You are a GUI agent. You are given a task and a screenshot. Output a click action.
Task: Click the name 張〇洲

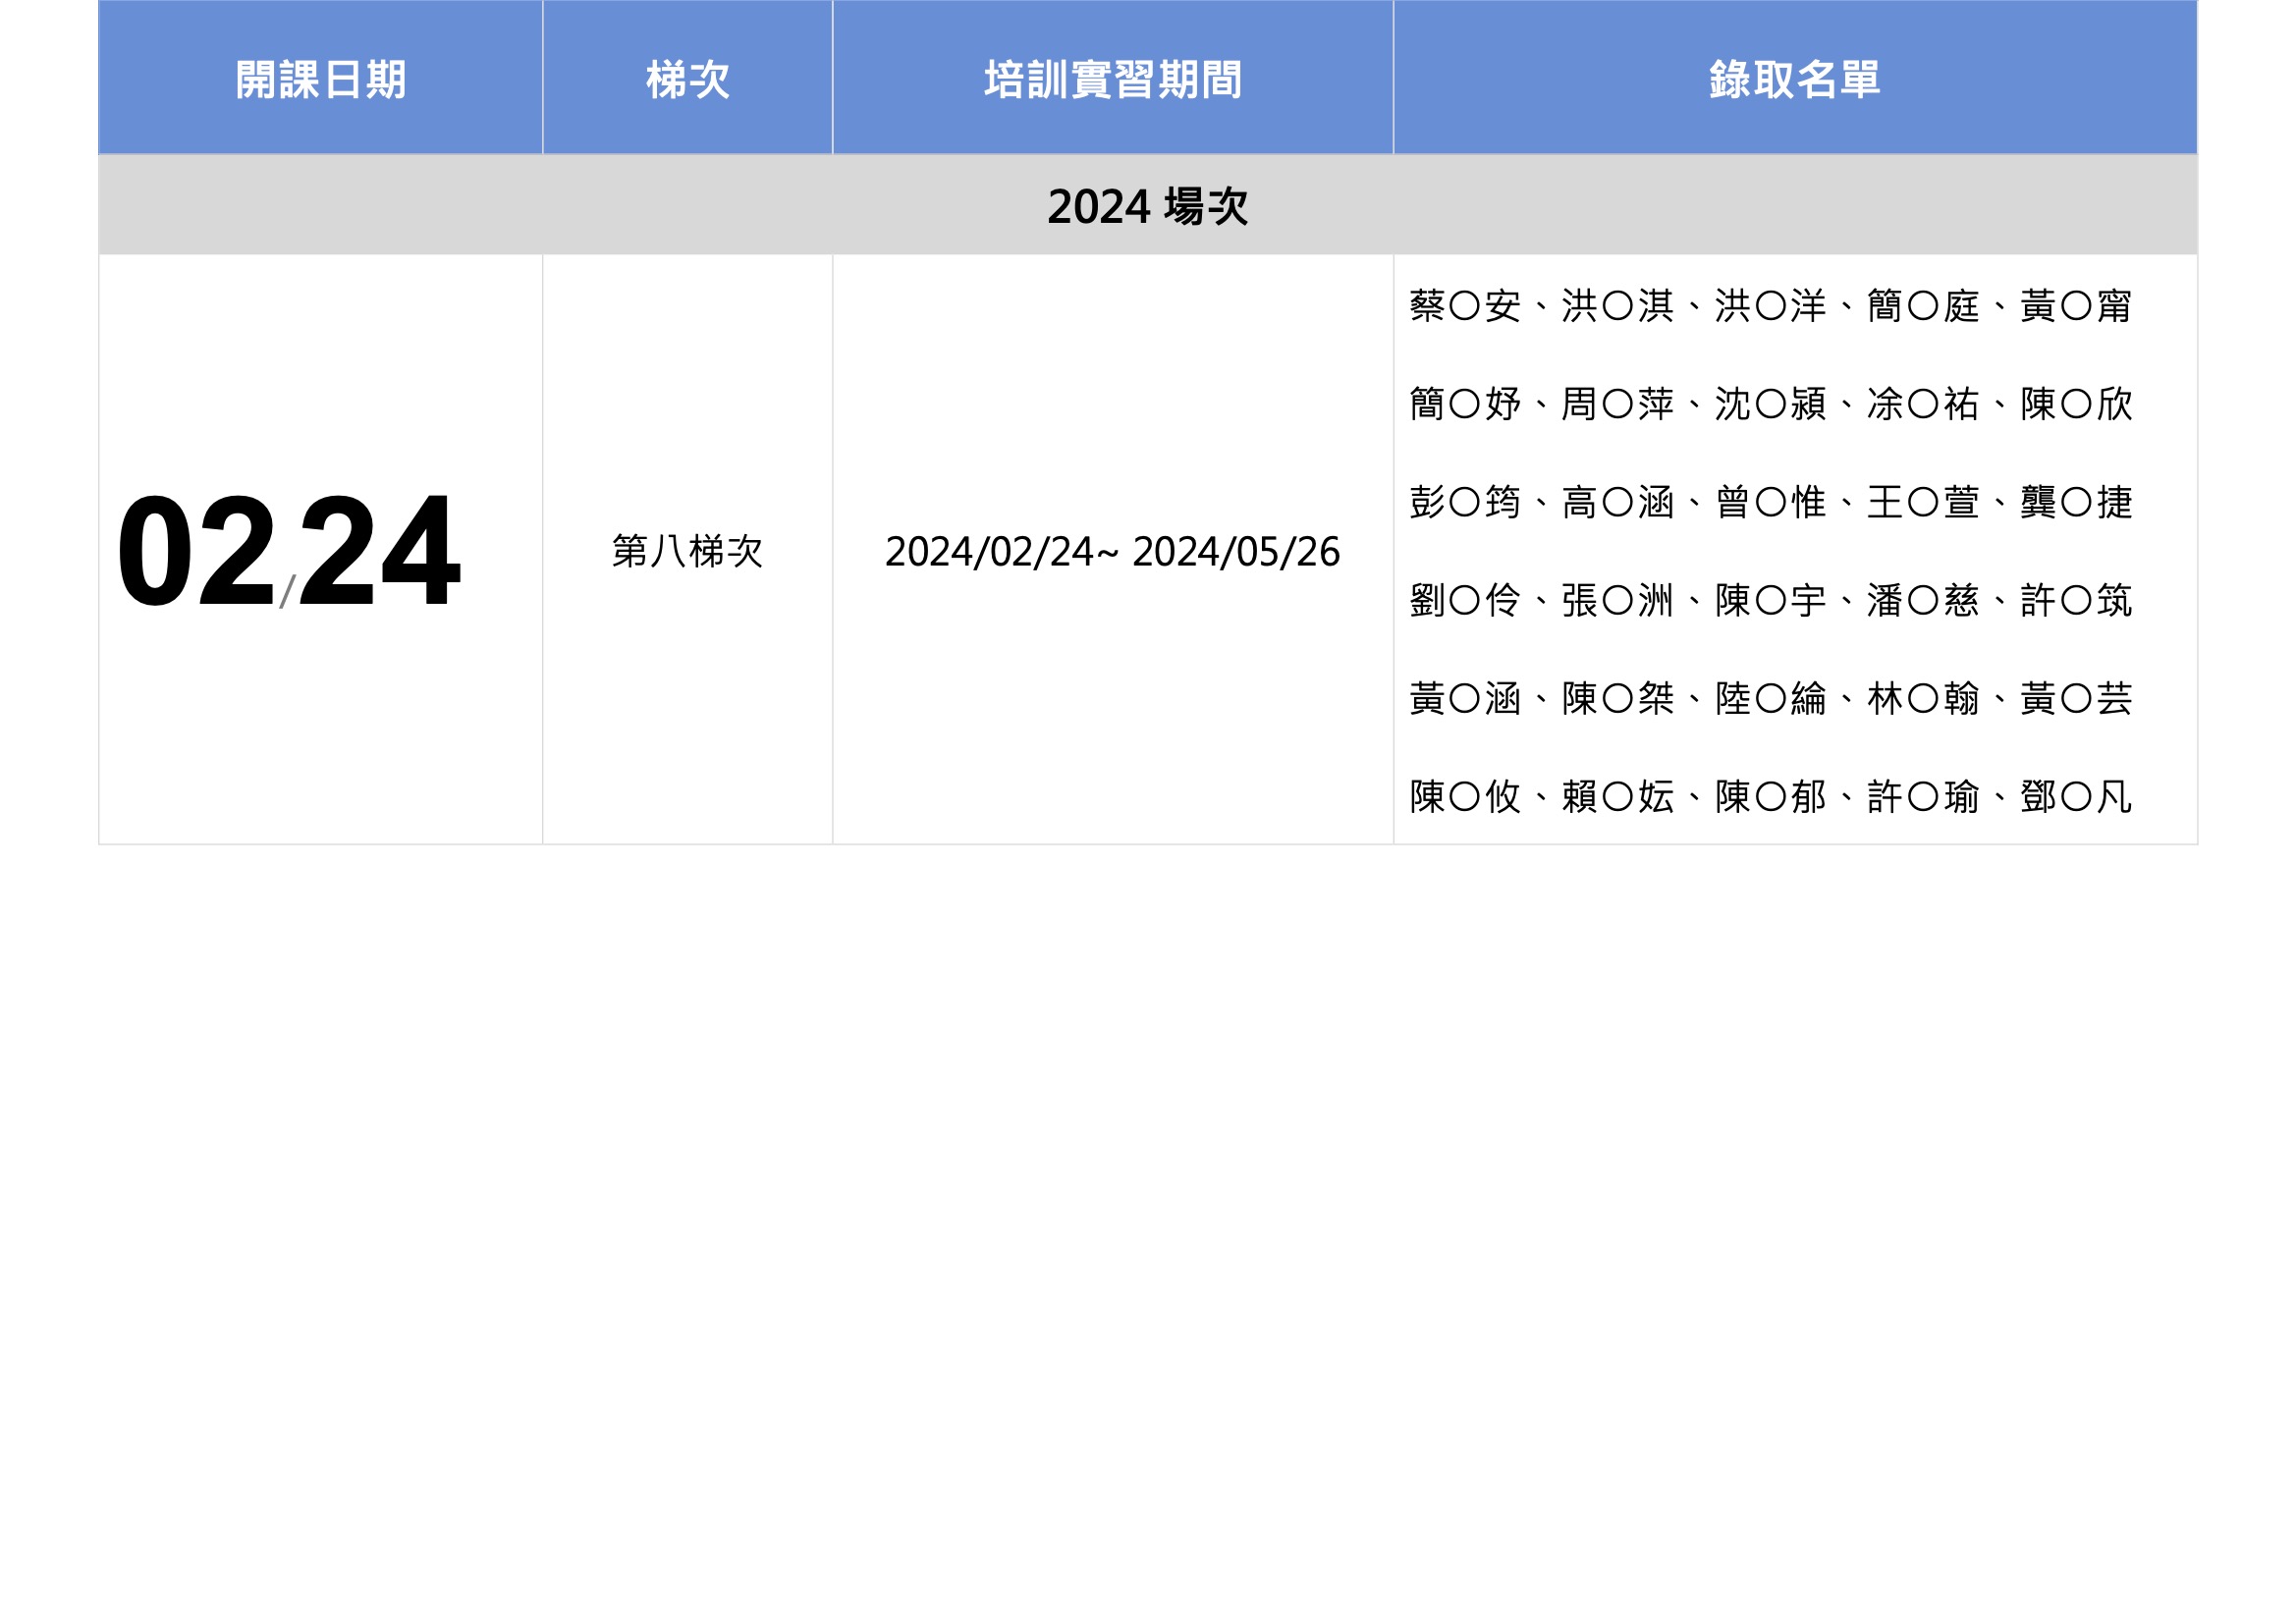[1618, 600]
